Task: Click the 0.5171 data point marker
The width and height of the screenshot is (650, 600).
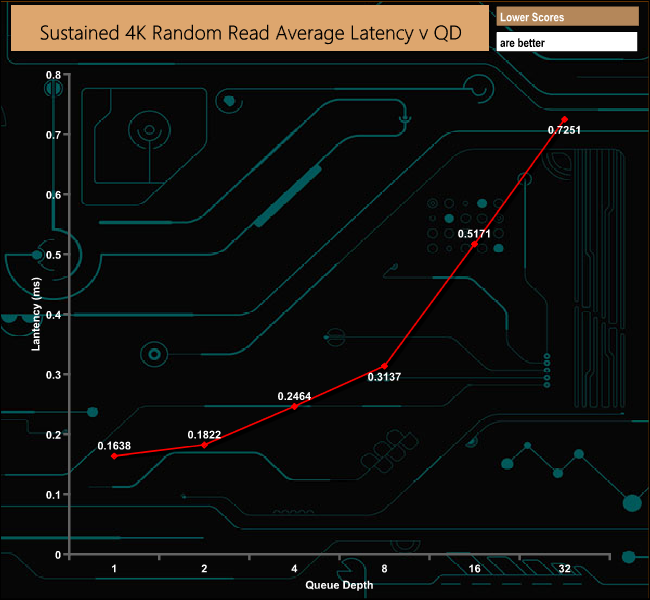Action: (x=475, y=244)
